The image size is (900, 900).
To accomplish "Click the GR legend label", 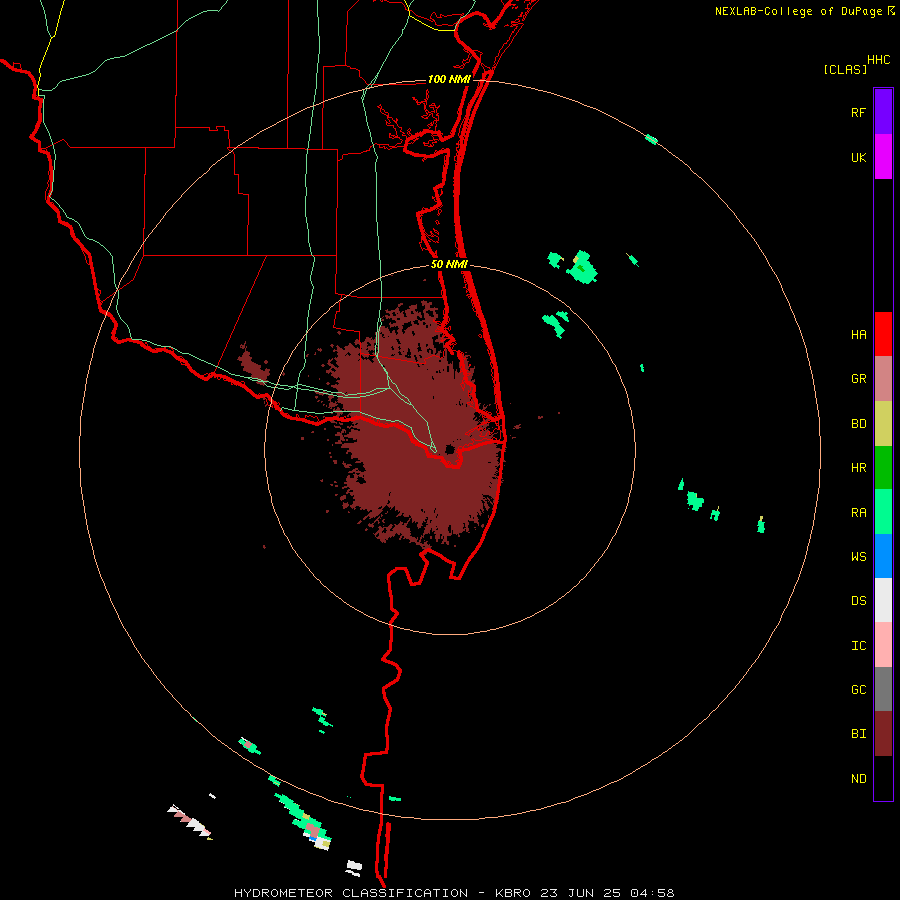I will coord(858,379).
